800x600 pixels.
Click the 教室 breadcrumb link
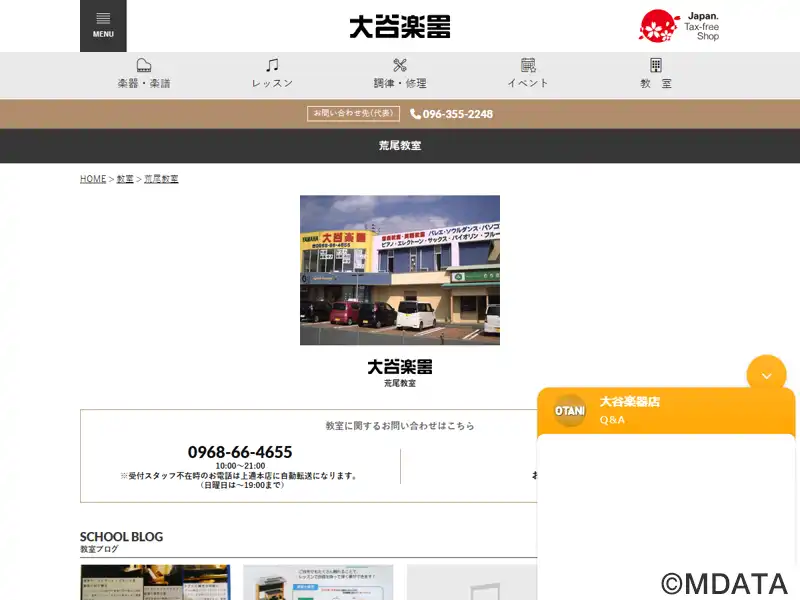[x=125, y=179]
